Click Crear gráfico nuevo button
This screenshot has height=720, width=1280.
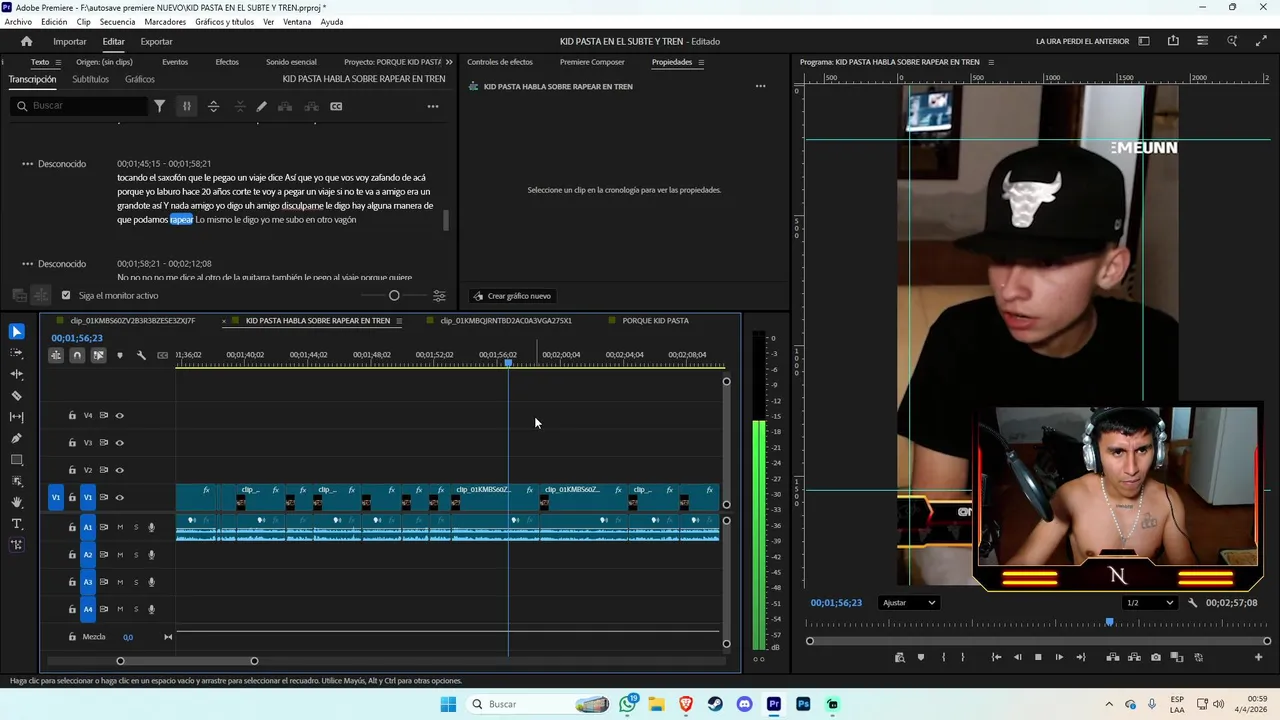(512, 296)
